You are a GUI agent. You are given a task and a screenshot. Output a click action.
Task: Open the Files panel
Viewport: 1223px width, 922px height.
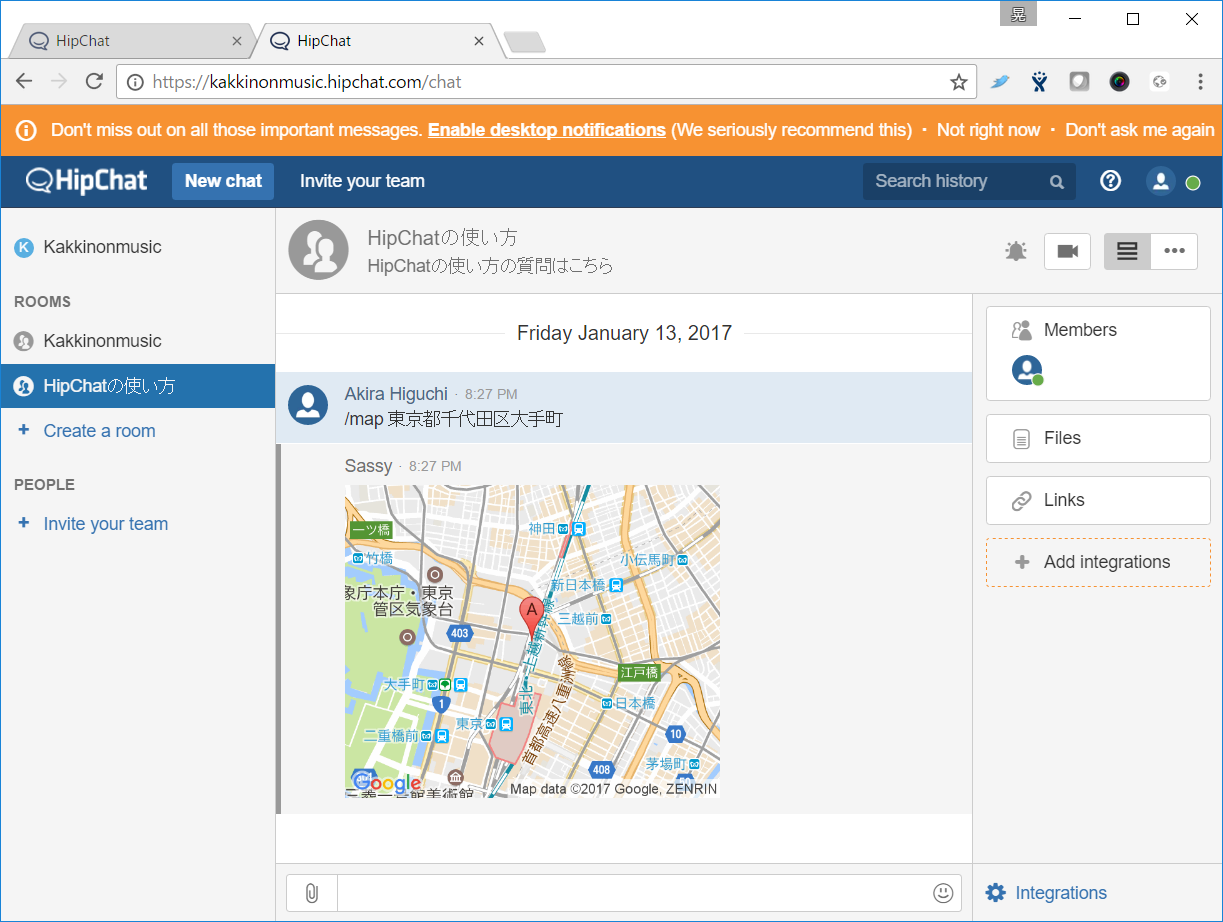pyautogui.click(x=1098, y=438)
